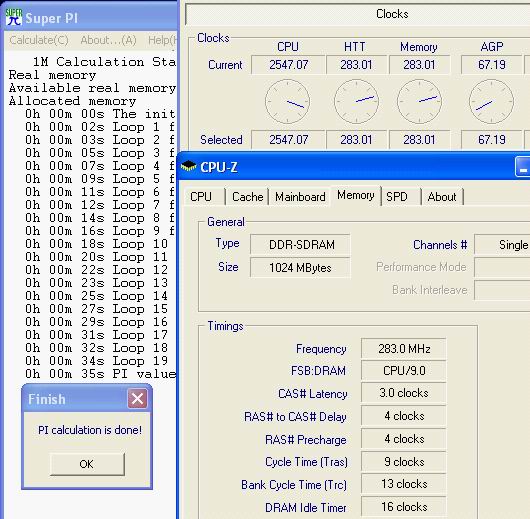The image size is (530, 519).
Task: Click the Super PI window title bar
Action: point(90,17)
